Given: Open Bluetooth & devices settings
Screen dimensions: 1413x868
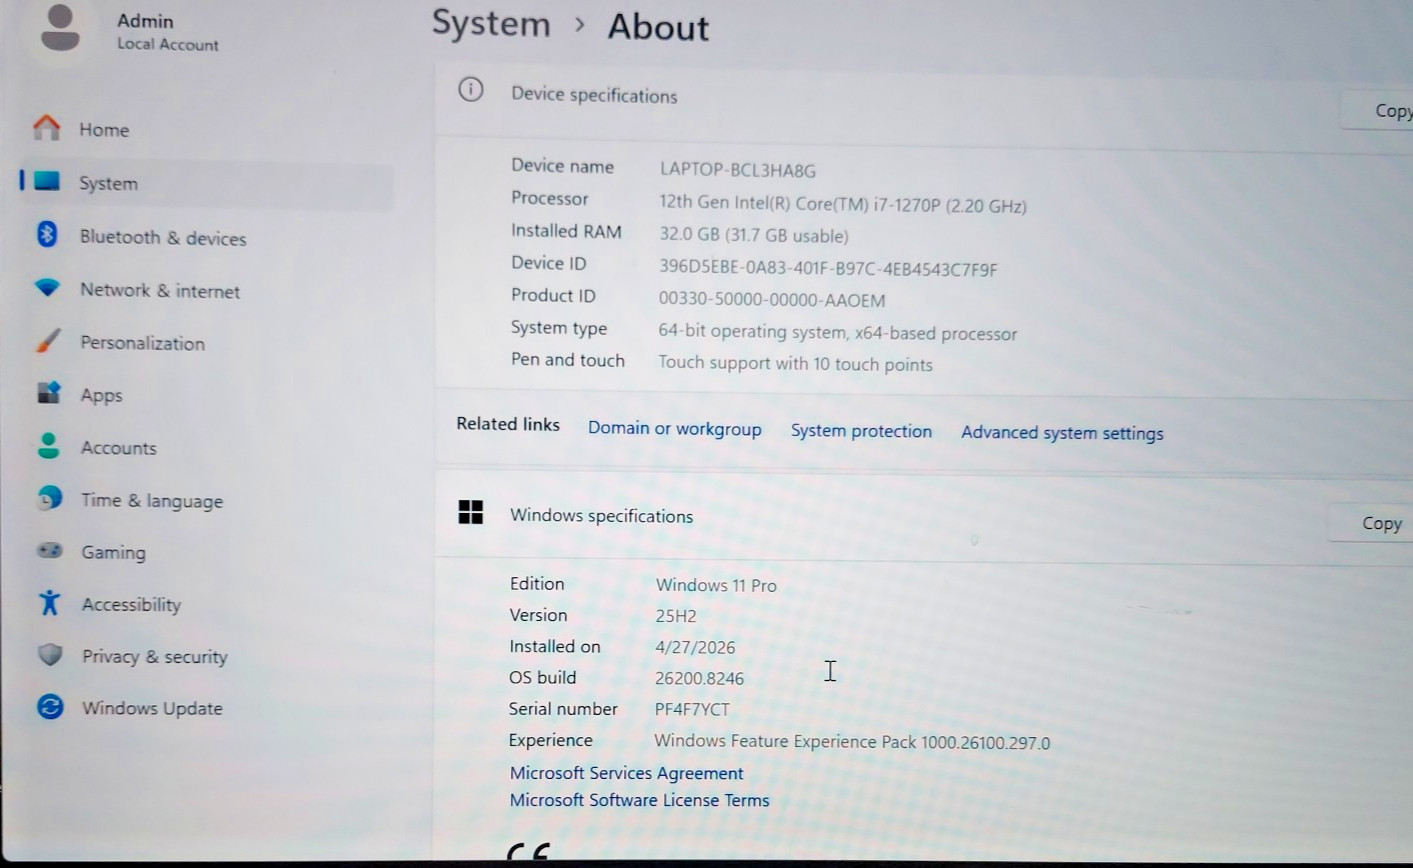Looking at the screenshot, I should (x=163, y=238).
